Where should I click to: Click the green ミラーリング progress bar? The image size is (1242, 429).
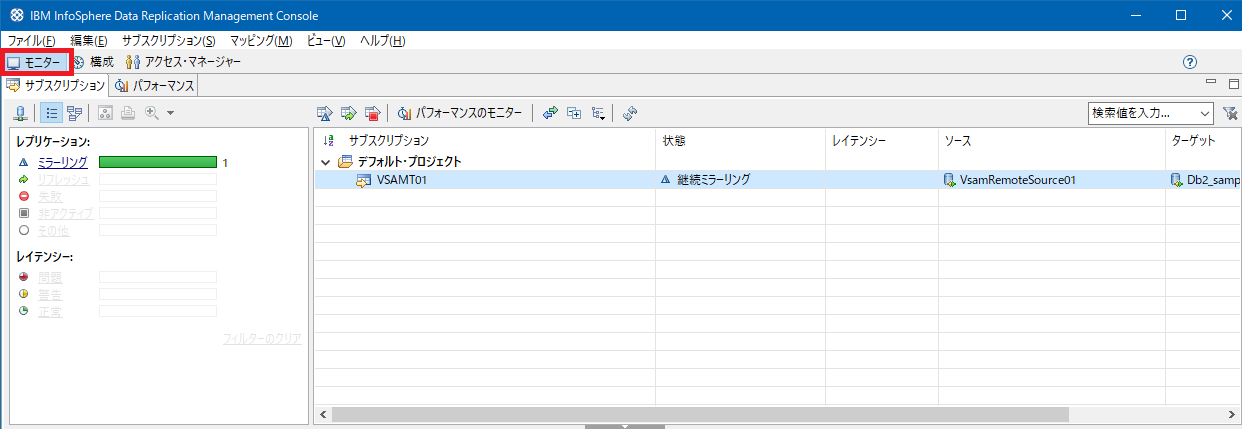[158, 162]
